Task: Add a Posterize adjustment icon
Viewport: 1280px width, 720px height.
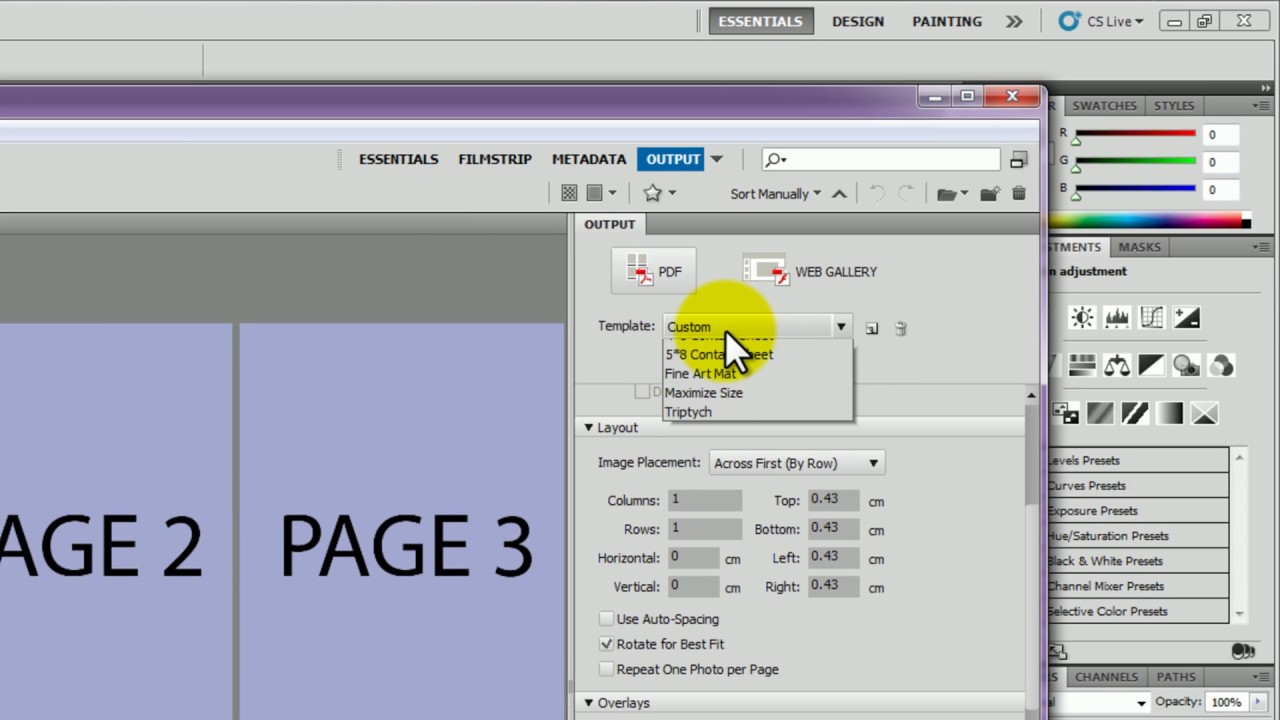Action: 1100,413
